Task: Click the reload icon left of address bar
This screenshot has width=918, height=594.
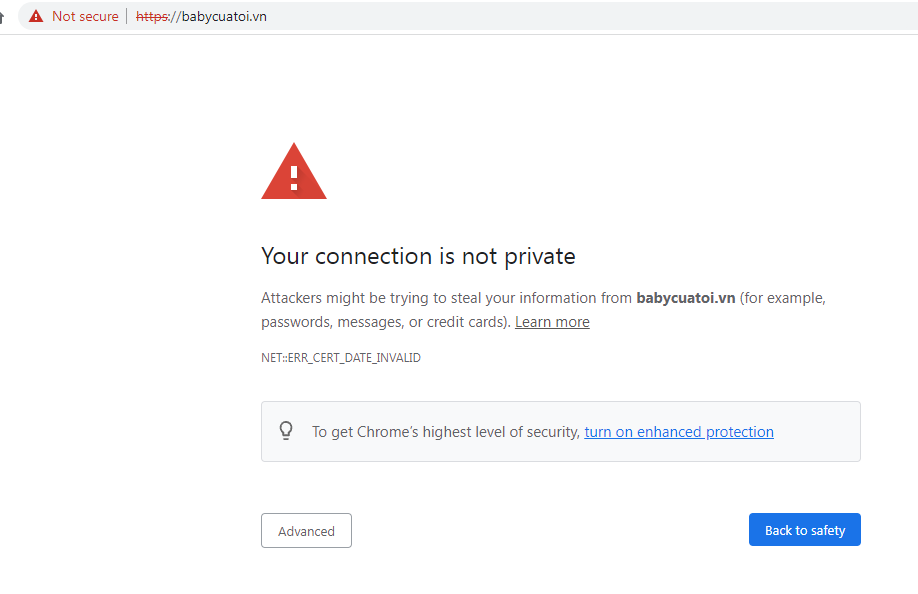Action: [3, 16]
